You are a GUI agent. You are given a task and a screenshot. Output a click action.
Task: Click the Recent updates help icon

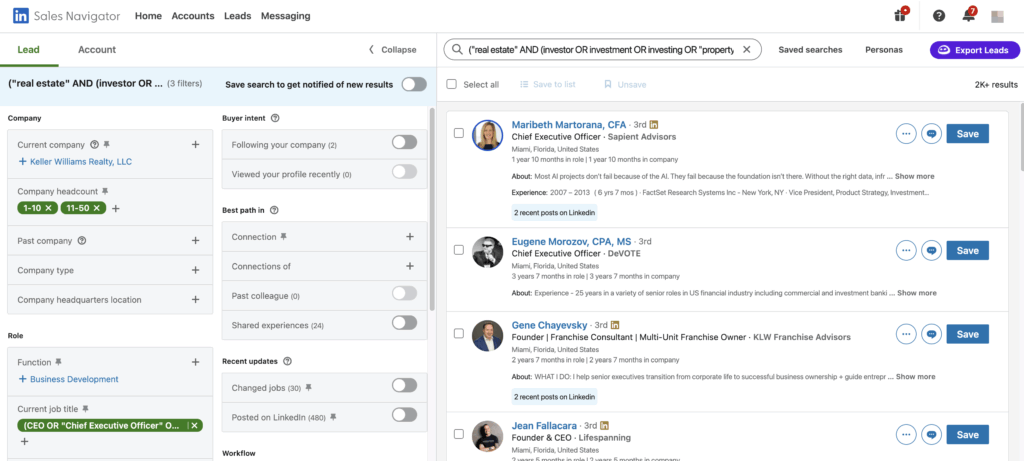click(x=287, y=361)
